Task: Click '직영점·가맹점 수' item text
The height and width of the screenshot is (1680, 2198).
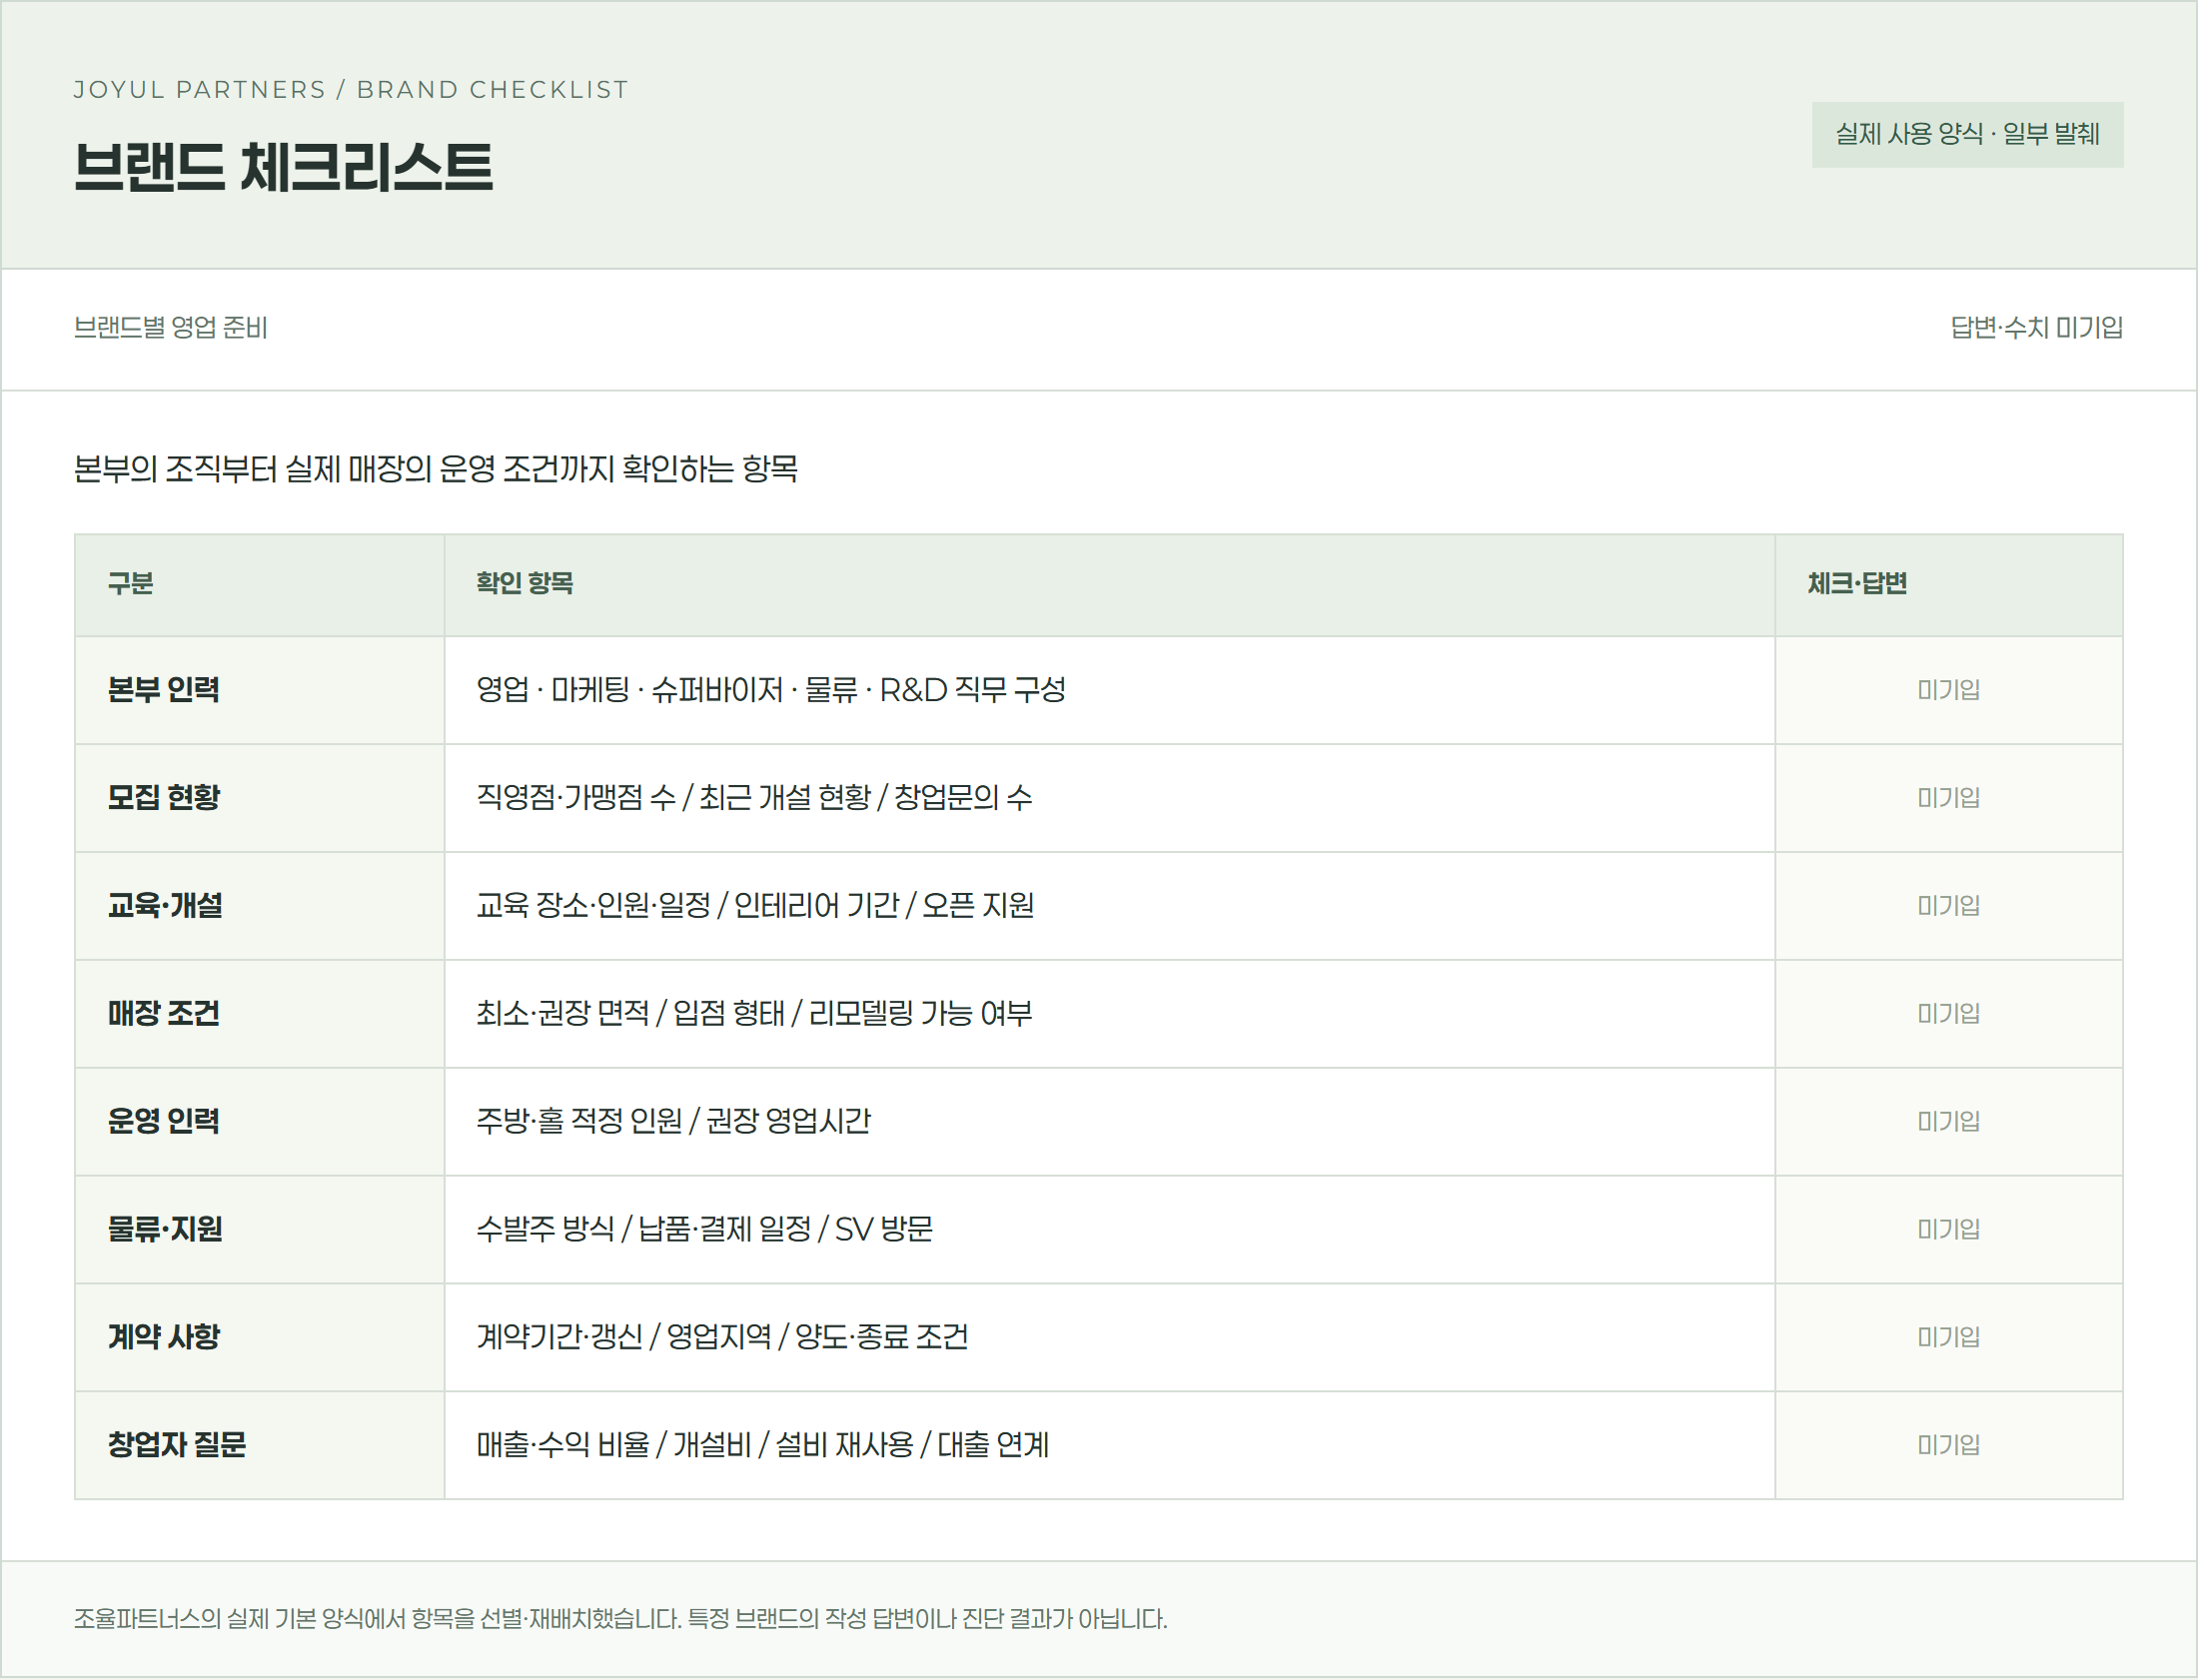Action: [576, 798]
